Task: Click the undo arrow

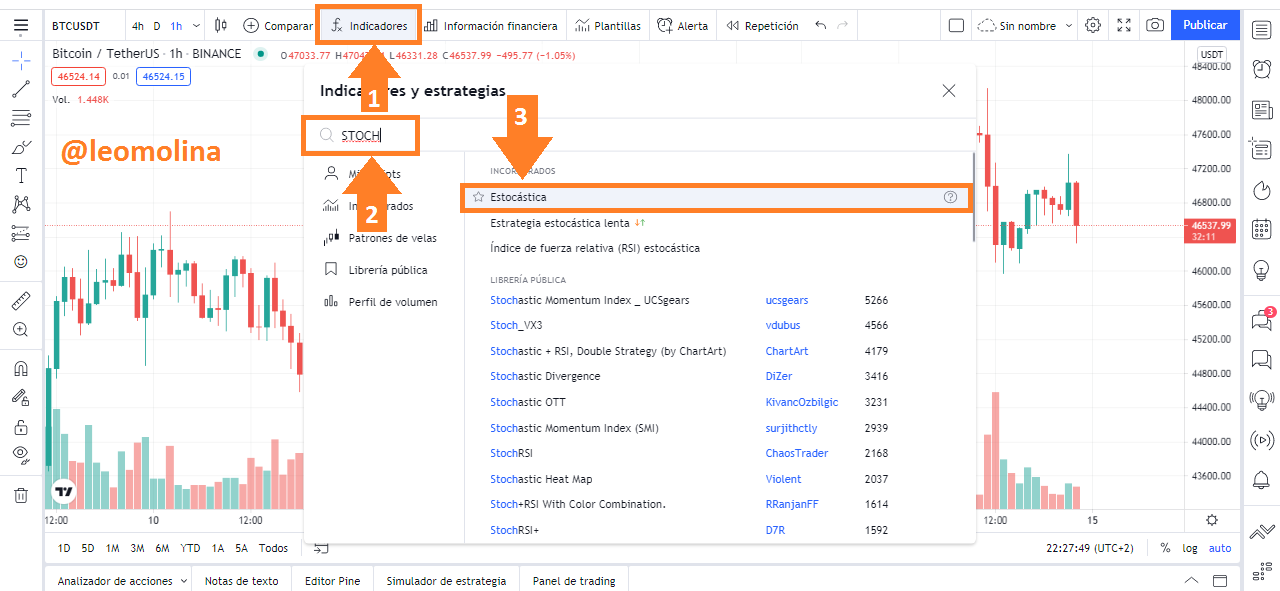Action: (821, 25)
